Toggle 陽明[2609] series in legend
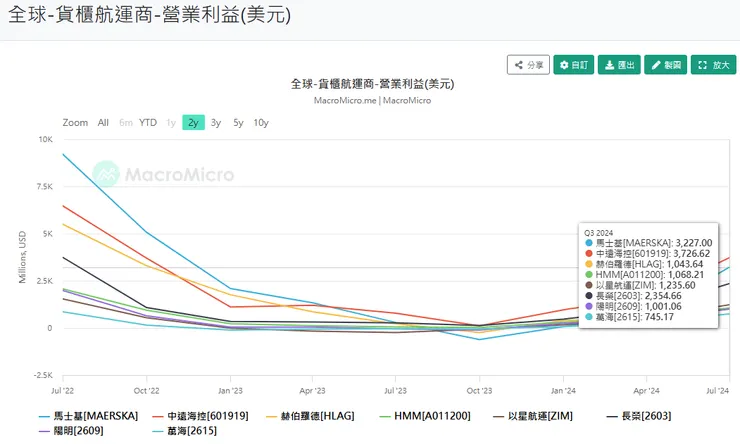Viewport: 740px width, 444px height. 71,431
